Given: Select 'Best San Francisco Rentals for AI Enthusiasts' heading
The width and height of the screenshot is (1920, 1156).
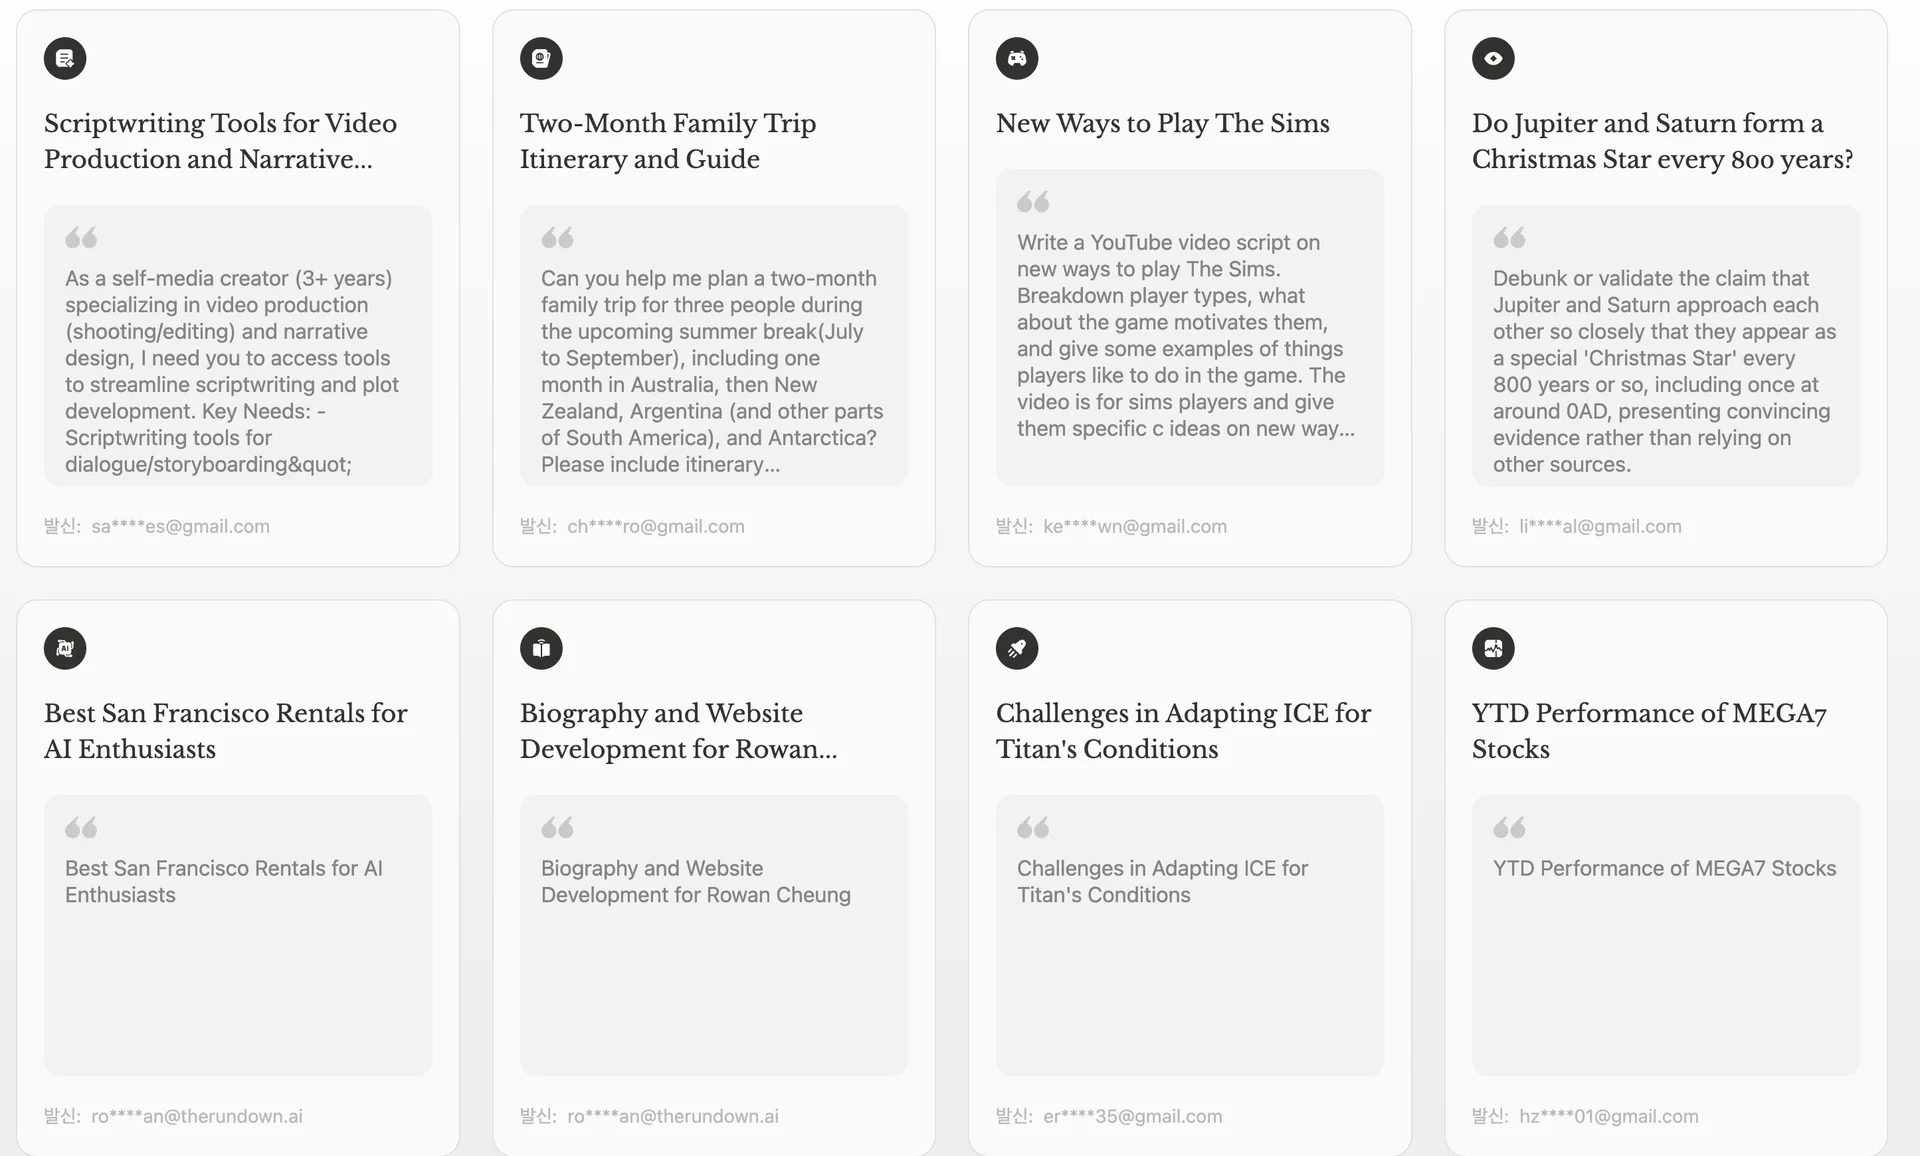Looking at the screenshot, I should (225, 731).
